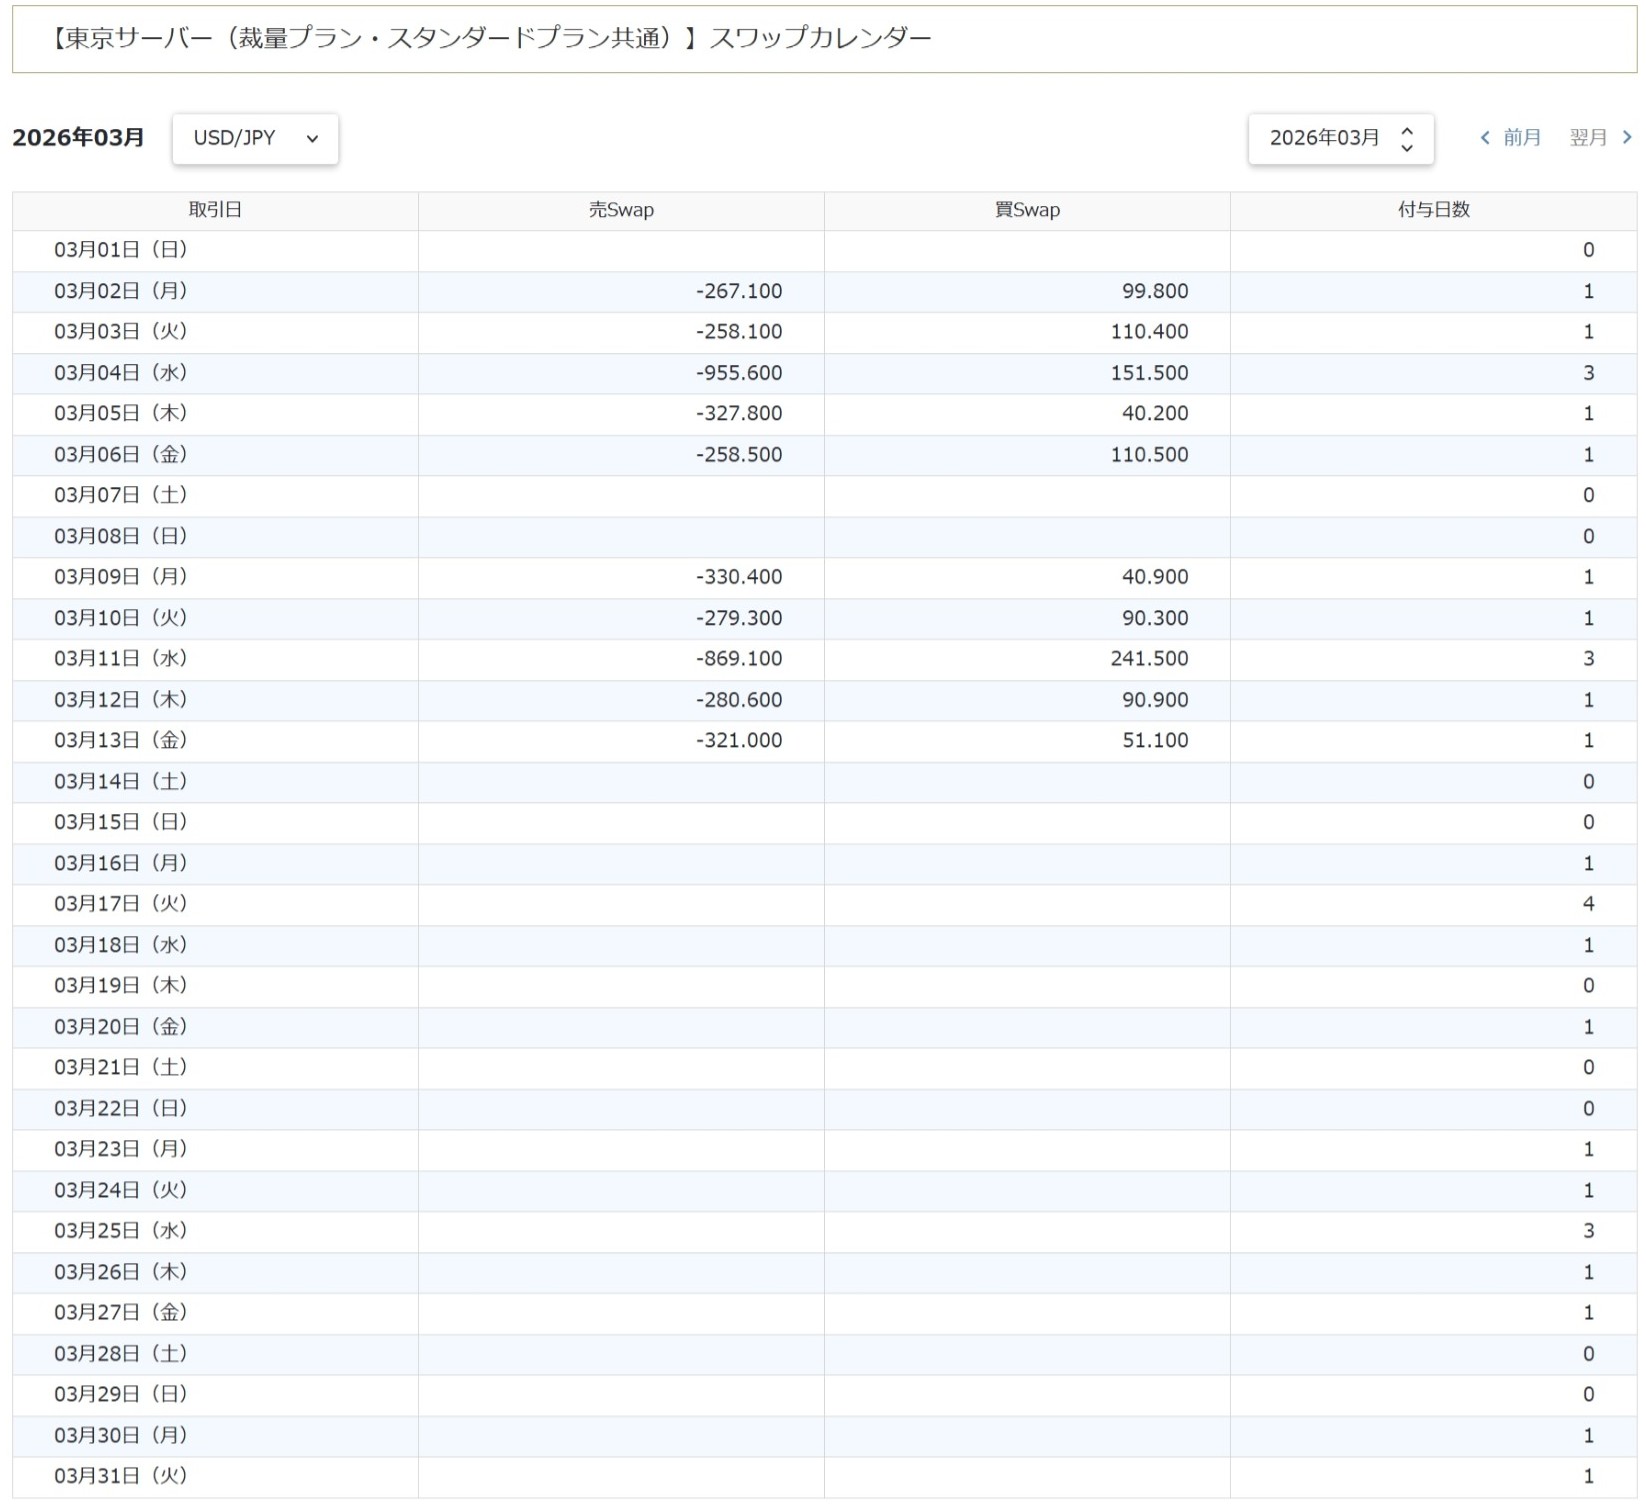Image resolution: width=1646 pixels, height=1504 pixels.
Task: Select buy swap value 110.400
Action: (1150, 332)
